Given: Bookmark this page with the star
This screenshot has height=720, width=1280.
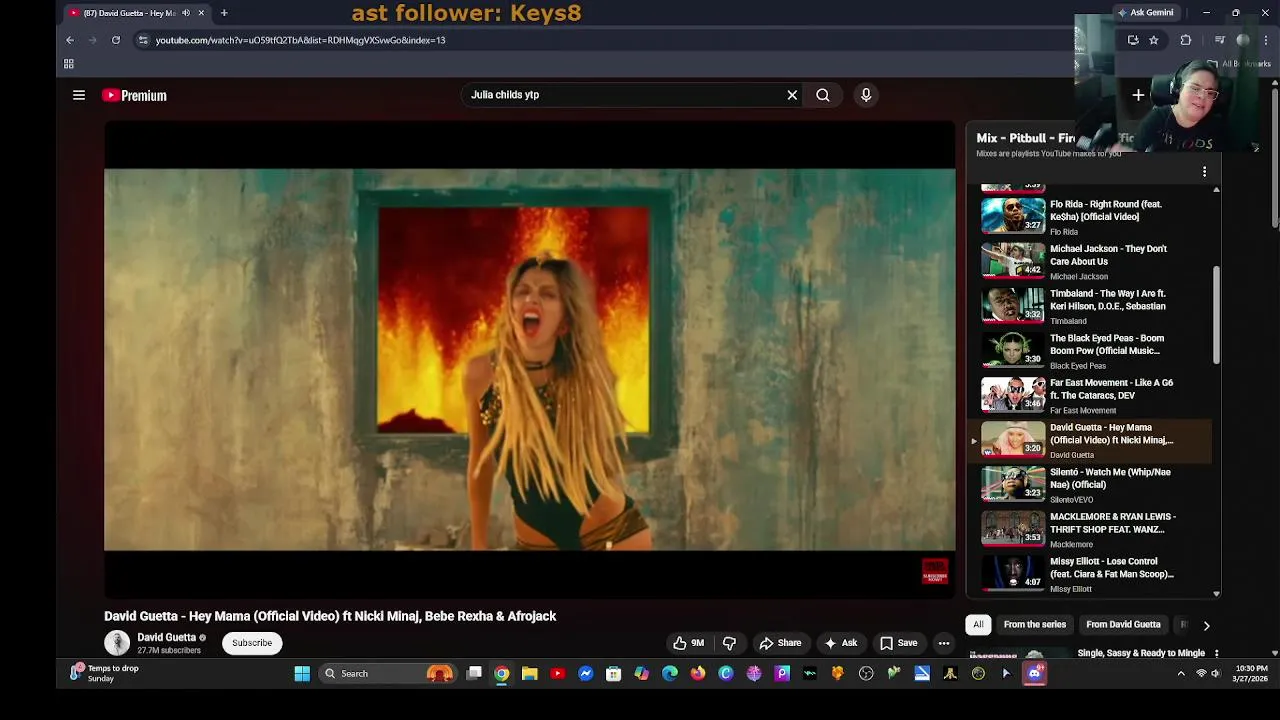Looking at the screenshot, I should point(1154,40).
